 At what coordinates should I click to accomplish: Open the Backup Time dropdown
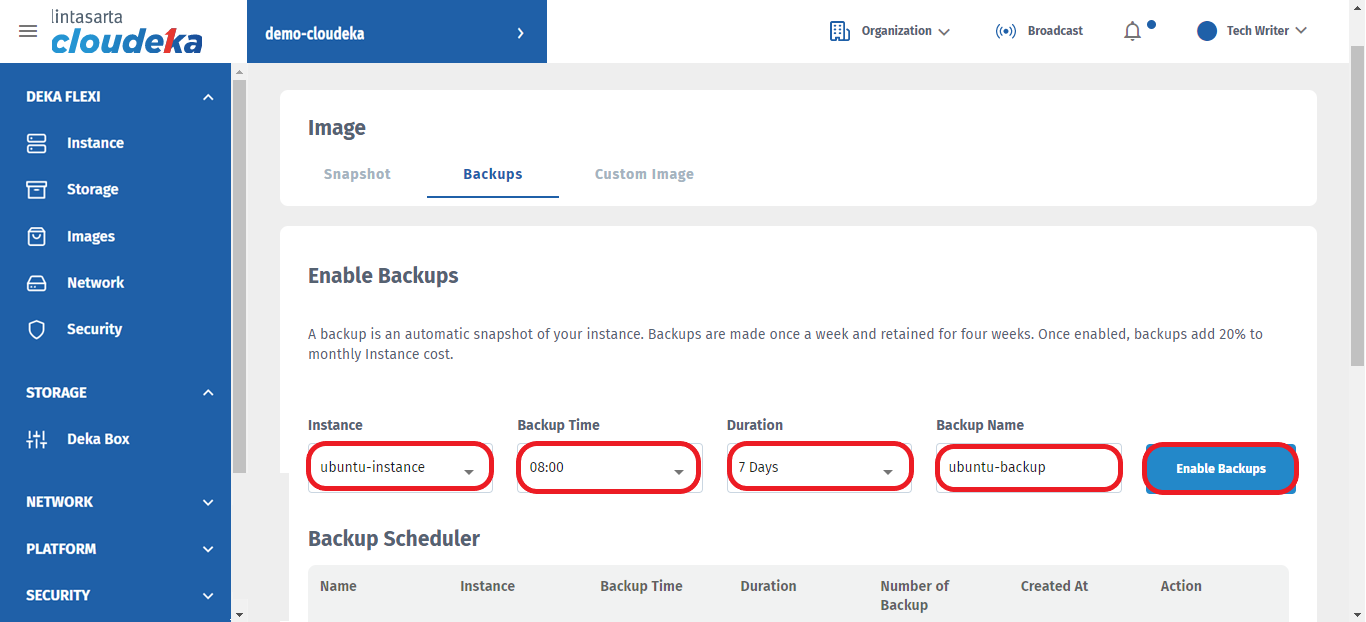[608, 468]
